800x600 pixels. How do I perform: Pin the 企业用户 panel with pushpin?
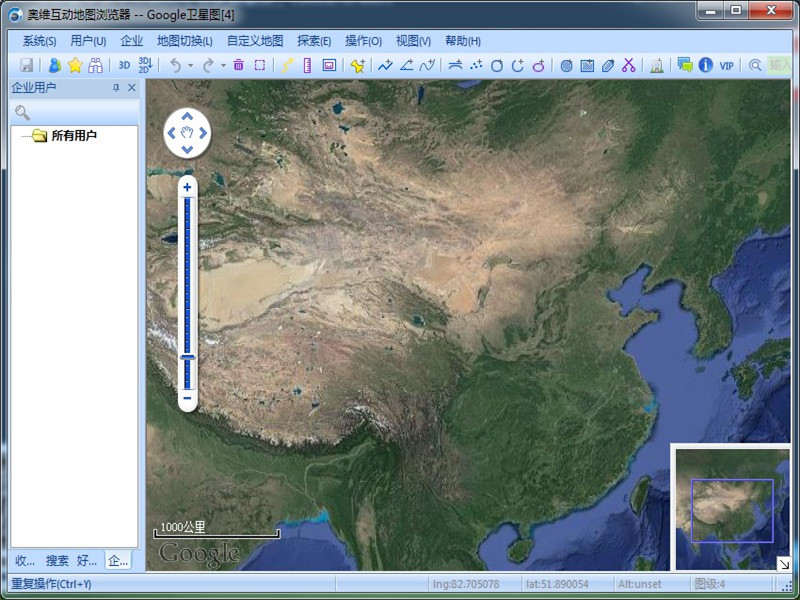[x=116, y=88]
